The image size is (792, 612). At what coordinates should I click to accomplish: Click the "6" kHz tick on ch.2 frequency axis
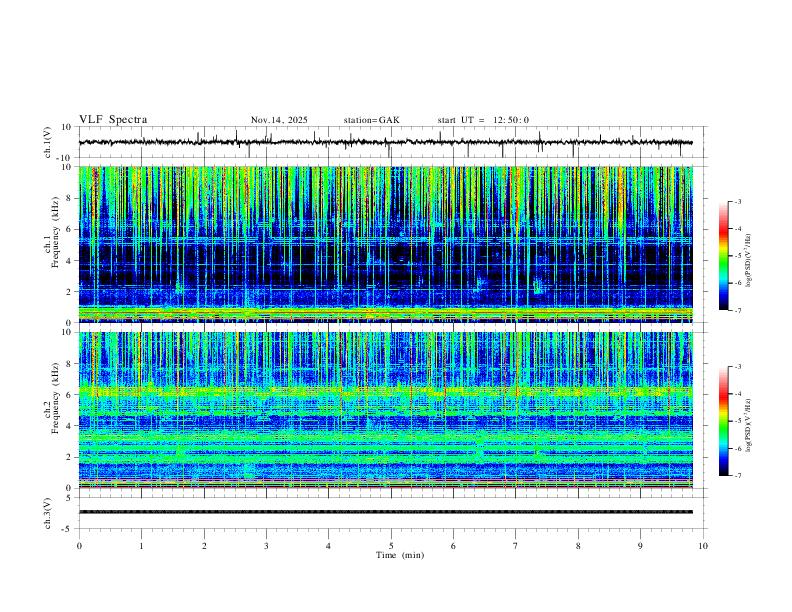tap(69, 395)
